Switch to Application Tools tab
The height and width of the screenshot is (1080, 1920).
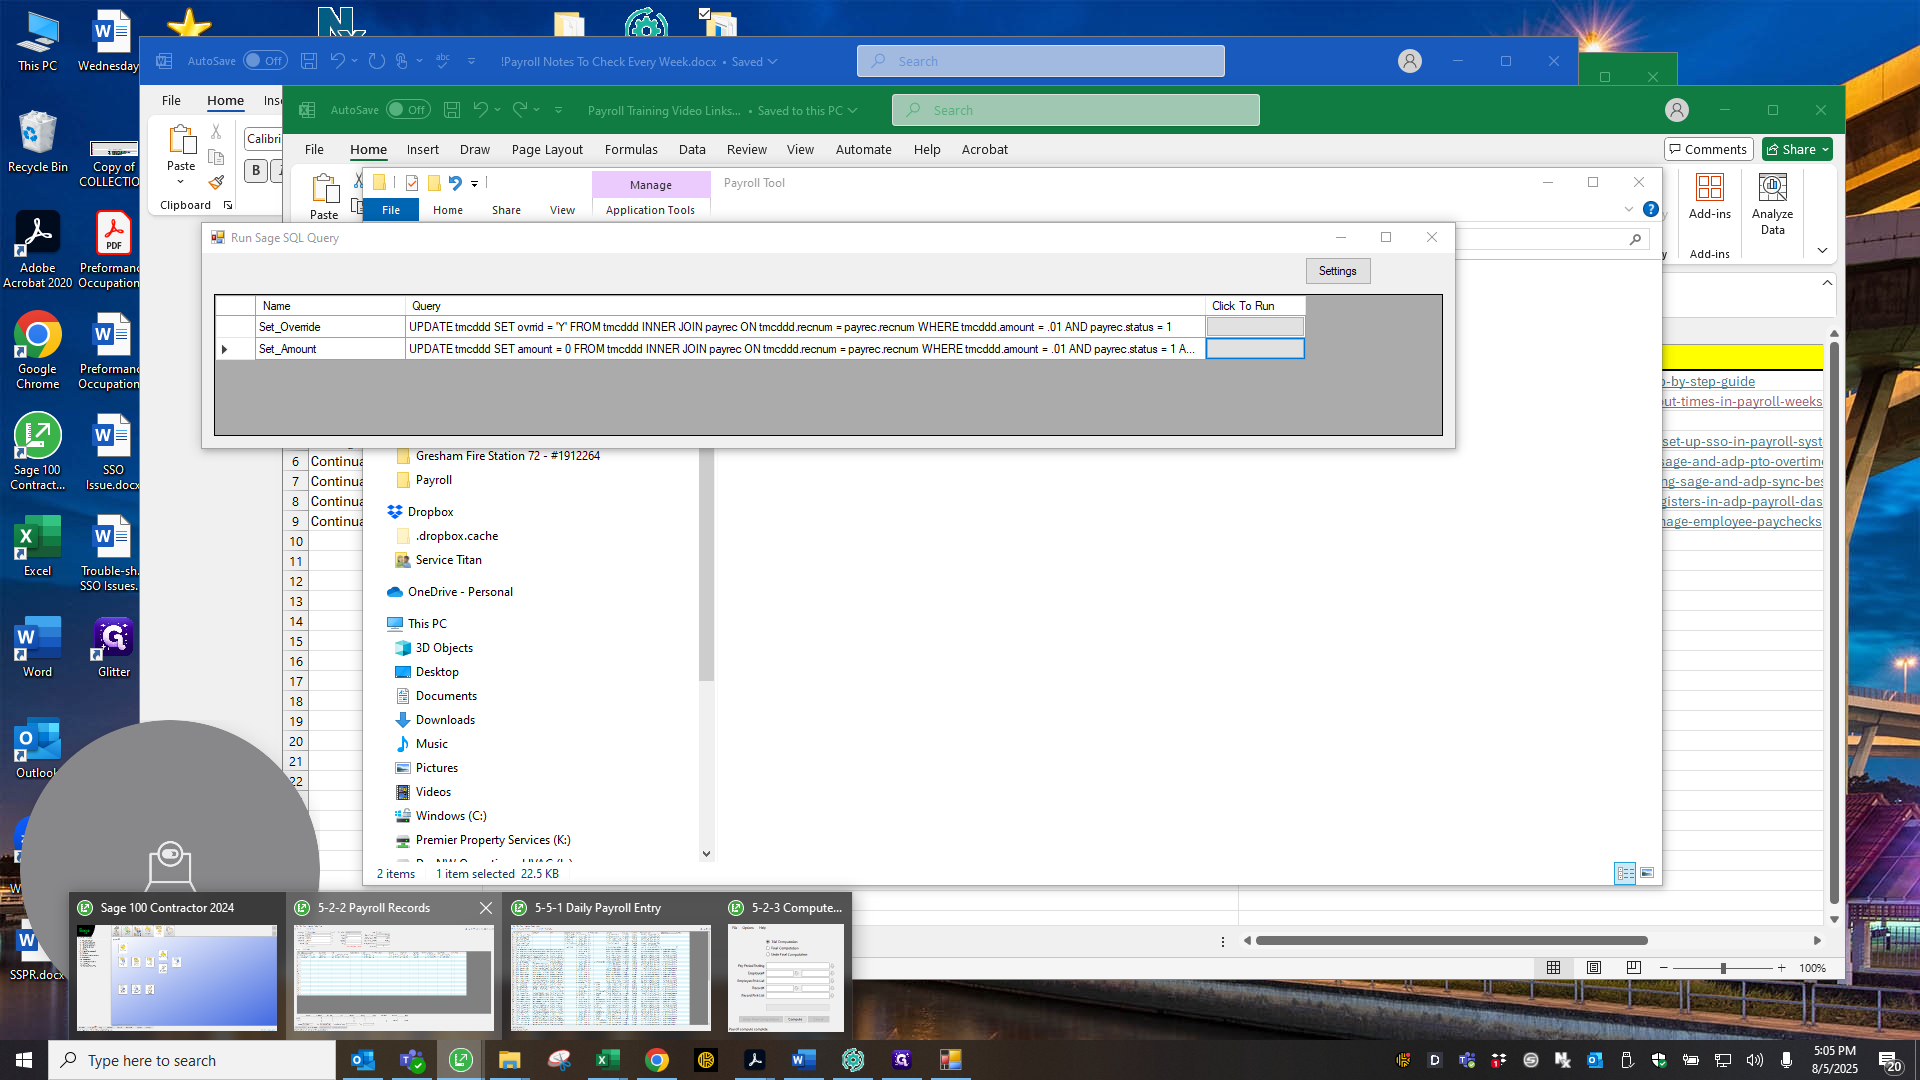point(650,210)
